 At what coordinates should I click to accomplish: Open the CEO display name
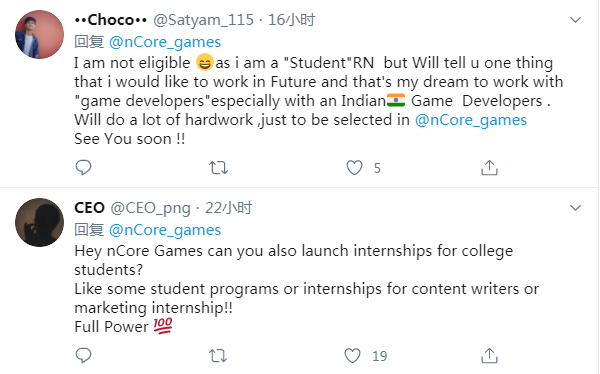[x=90, y=208]
